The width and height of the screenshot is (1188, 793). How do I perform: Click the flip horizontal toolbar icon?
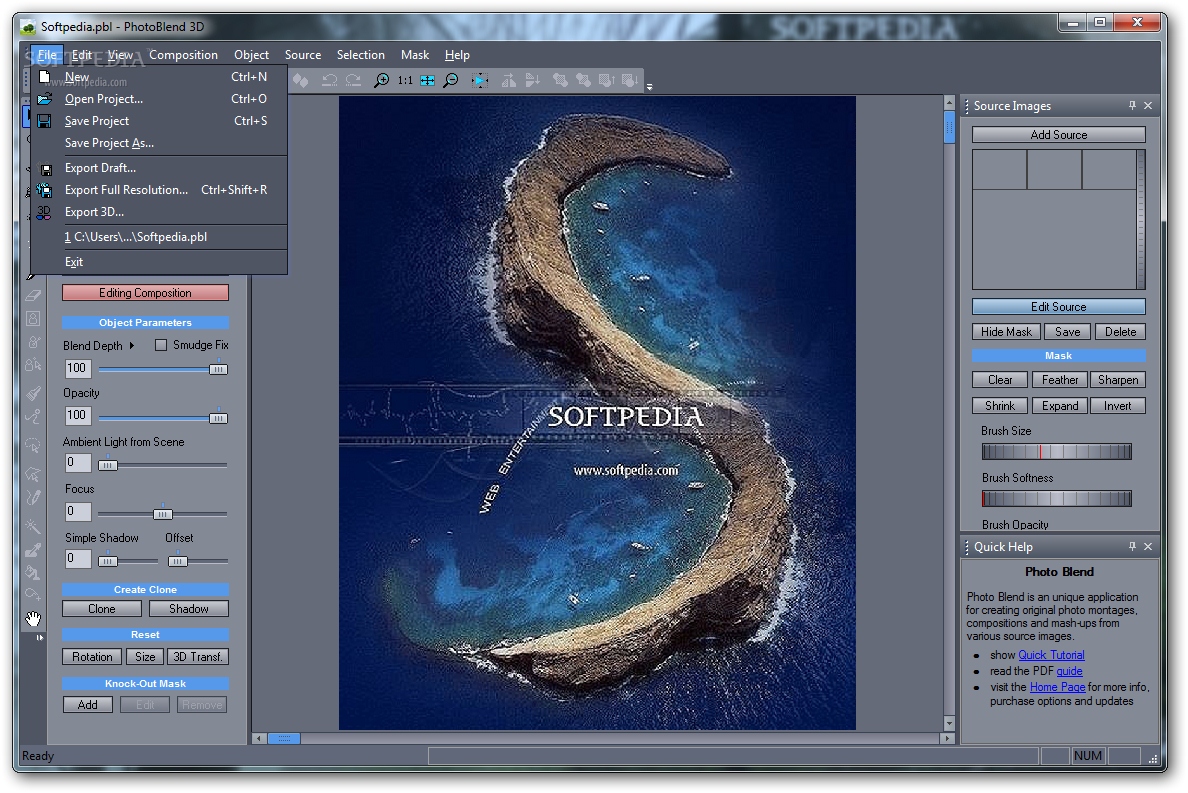(509, 80)
